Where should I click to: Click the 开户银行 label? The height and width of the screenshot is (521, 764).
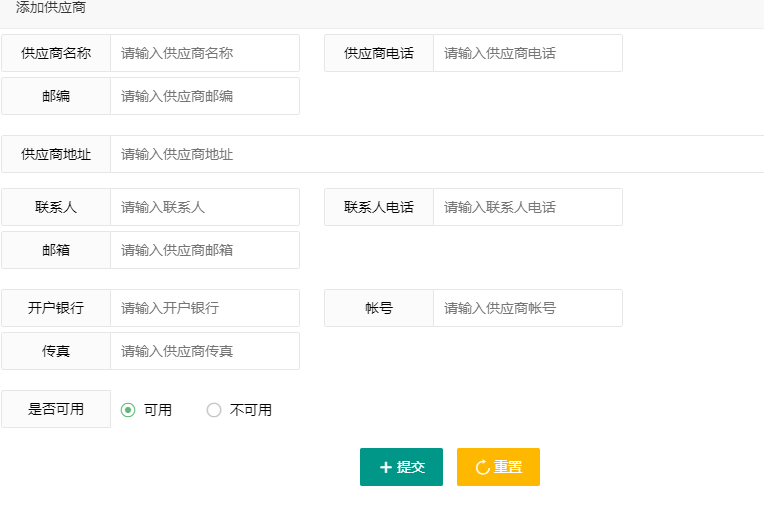(x=56, y=308)
